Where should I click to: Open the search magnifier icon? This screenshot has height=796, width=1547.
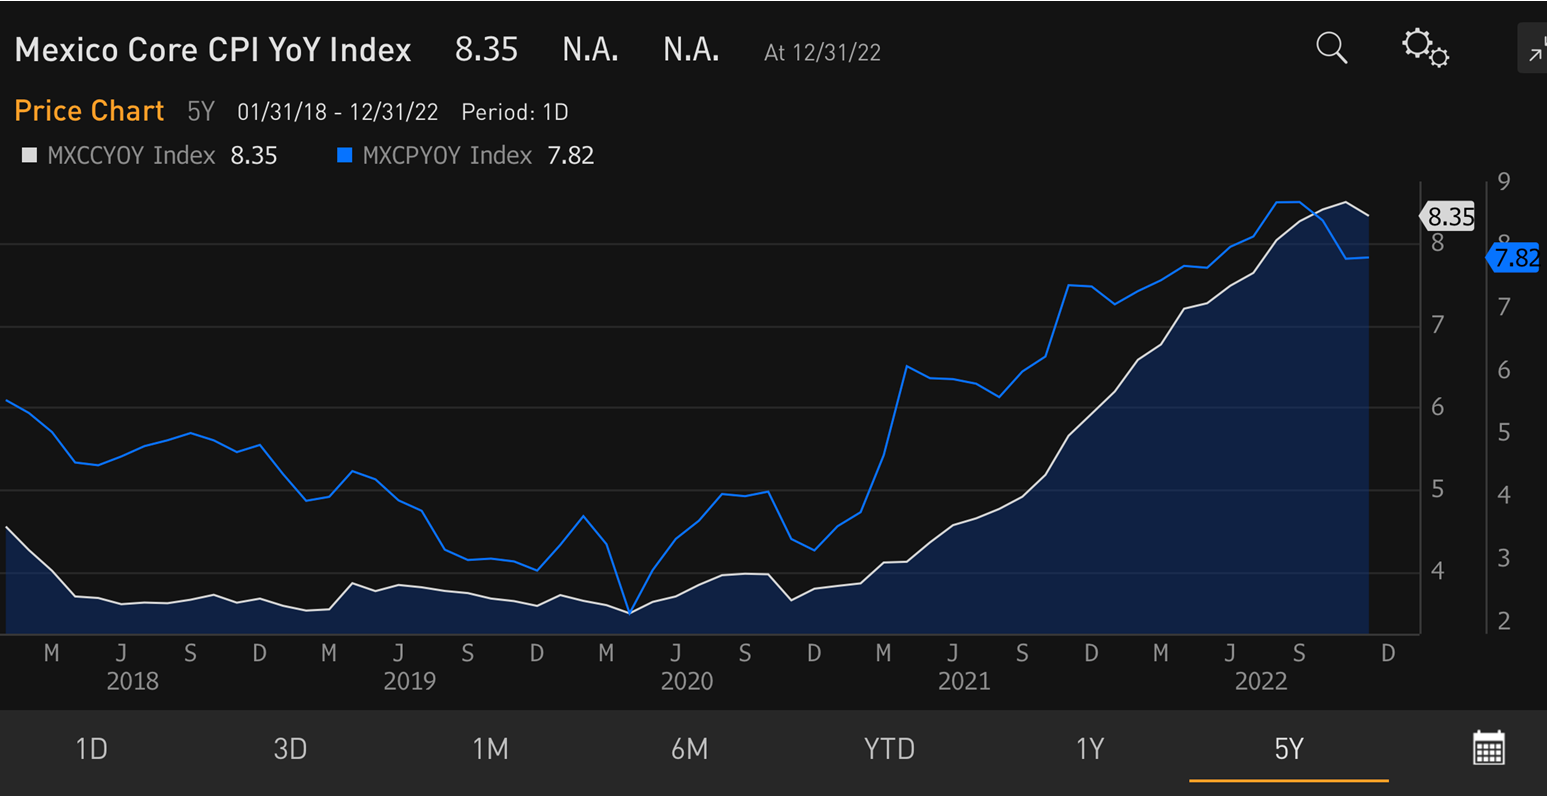pyautogui.click(x=1331, y=47)
